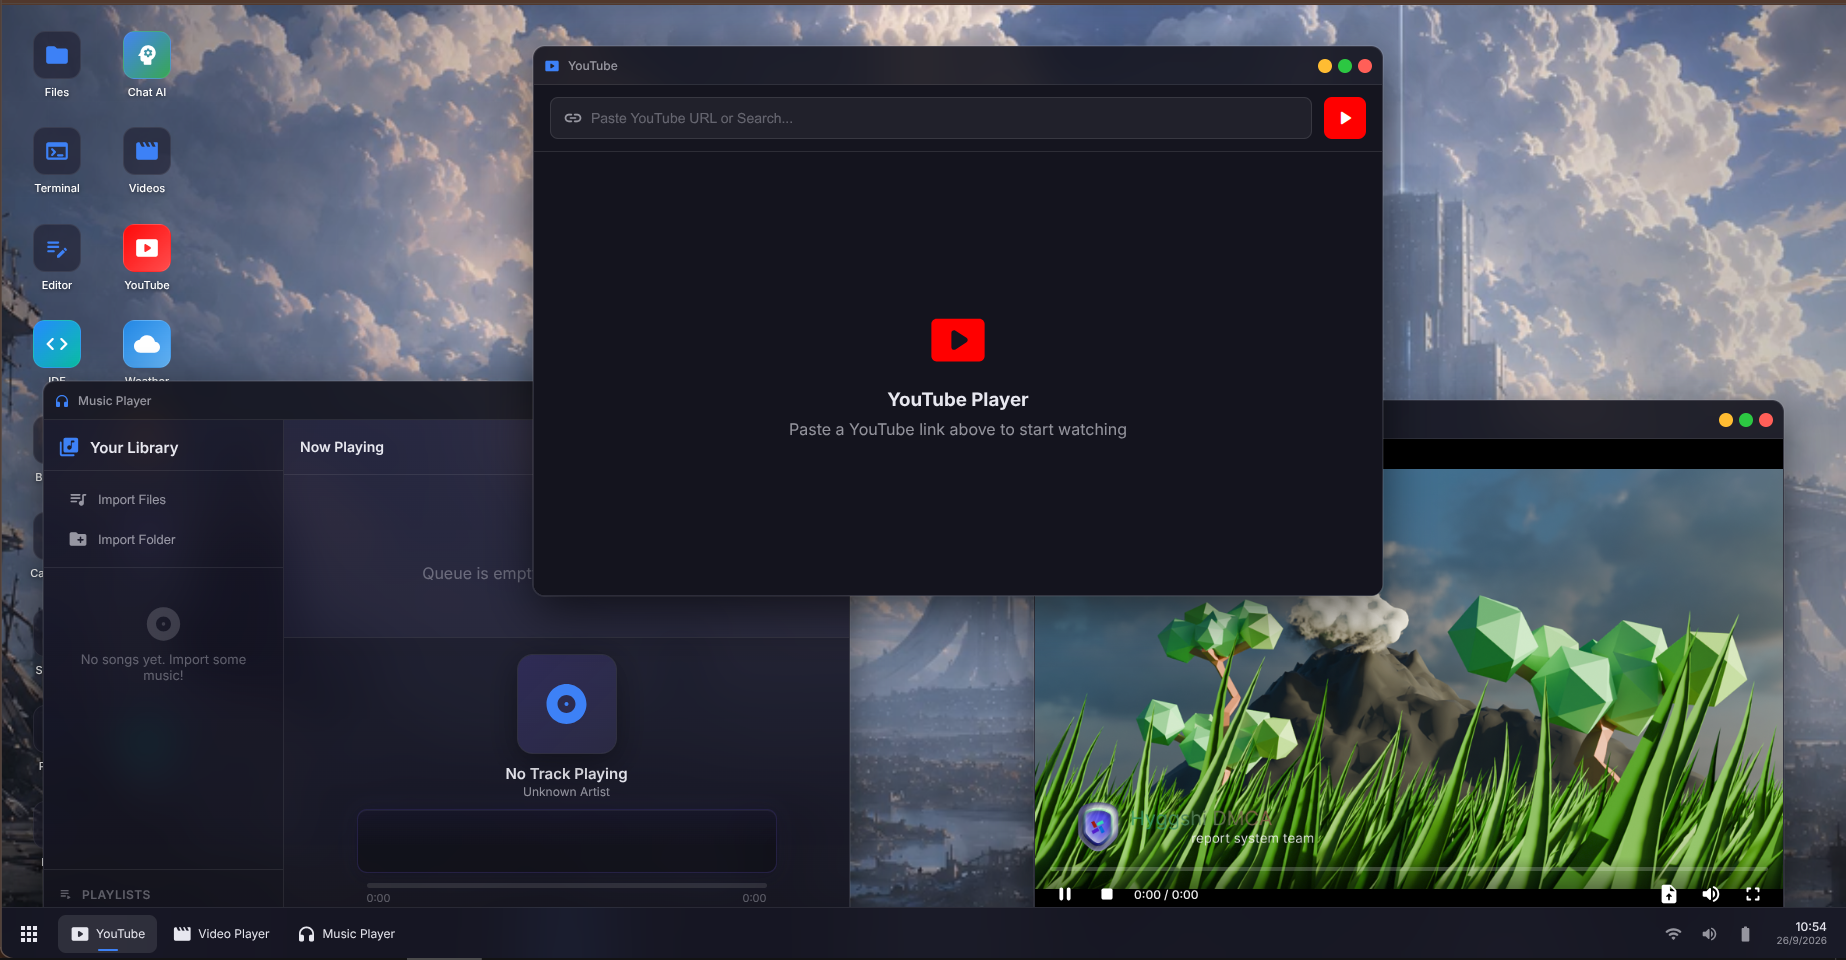Click the Video Player seek bar

click(1408, 870)
